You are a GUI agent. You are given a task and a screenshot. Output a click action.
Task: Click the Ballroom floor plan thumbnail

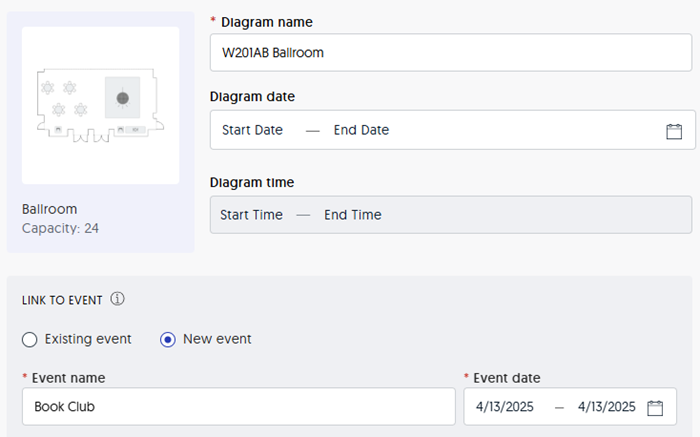(x=100, y=105)
